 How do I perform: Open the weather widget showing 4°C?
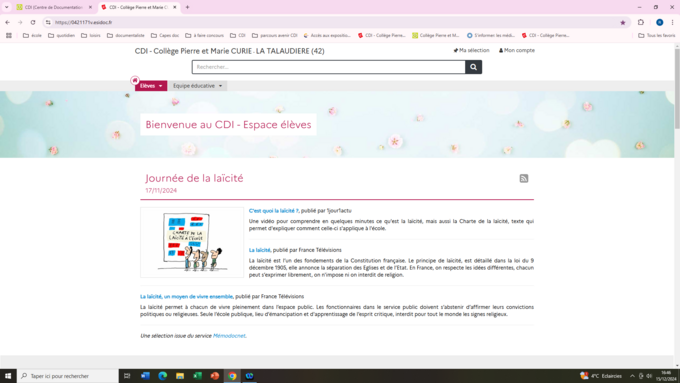click(x=601, y=376)
